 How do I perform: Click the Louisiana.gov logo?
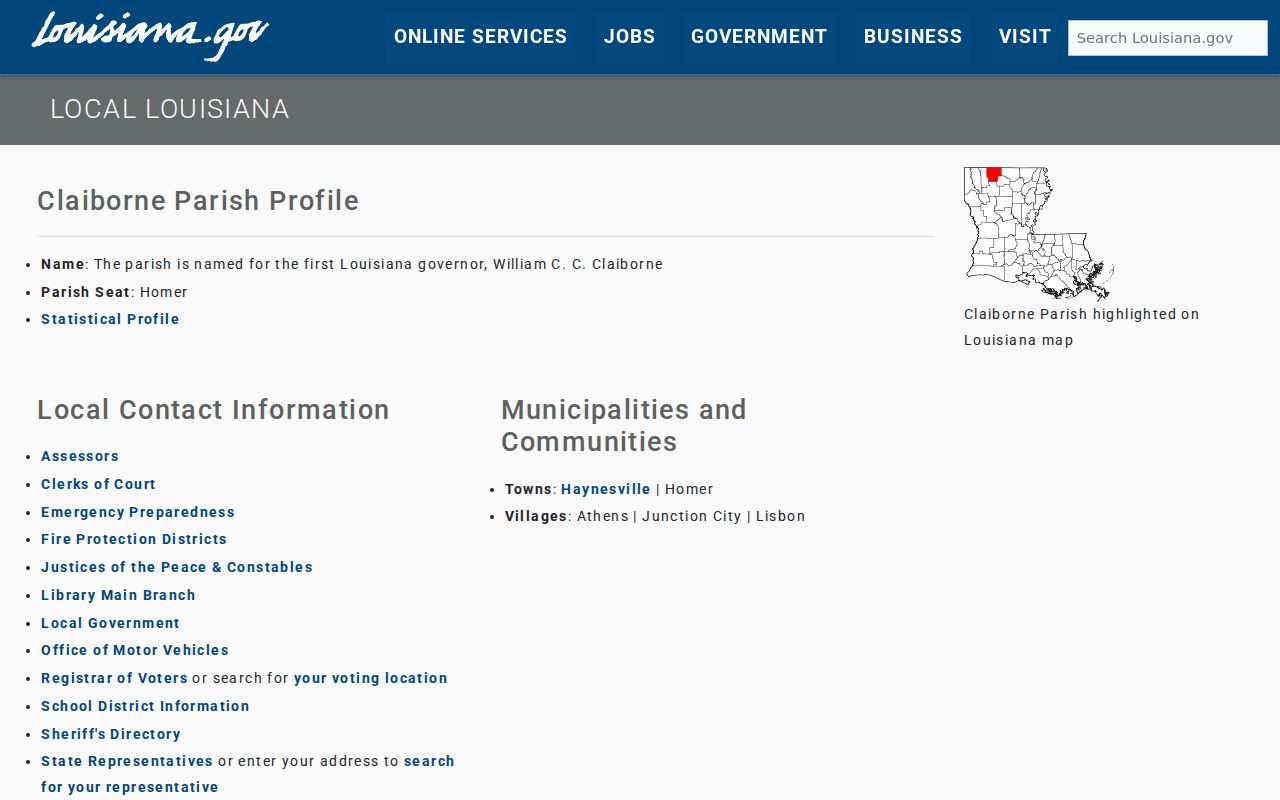click(150, 36)
